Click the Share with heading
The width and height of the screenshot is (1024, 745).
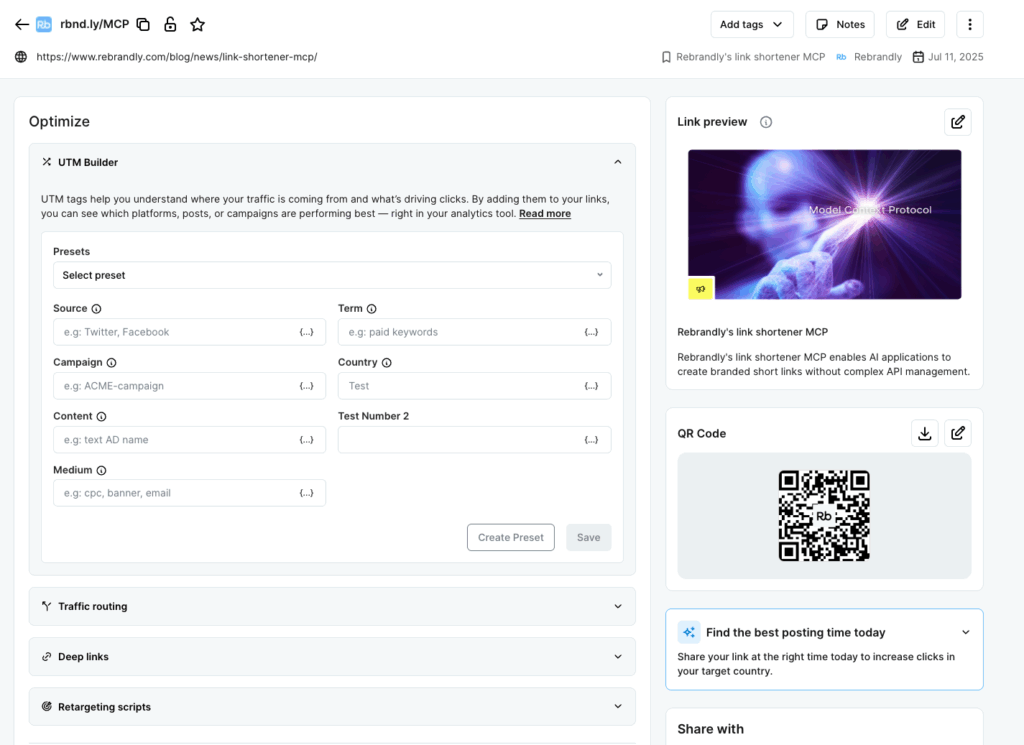coord(711,729)
